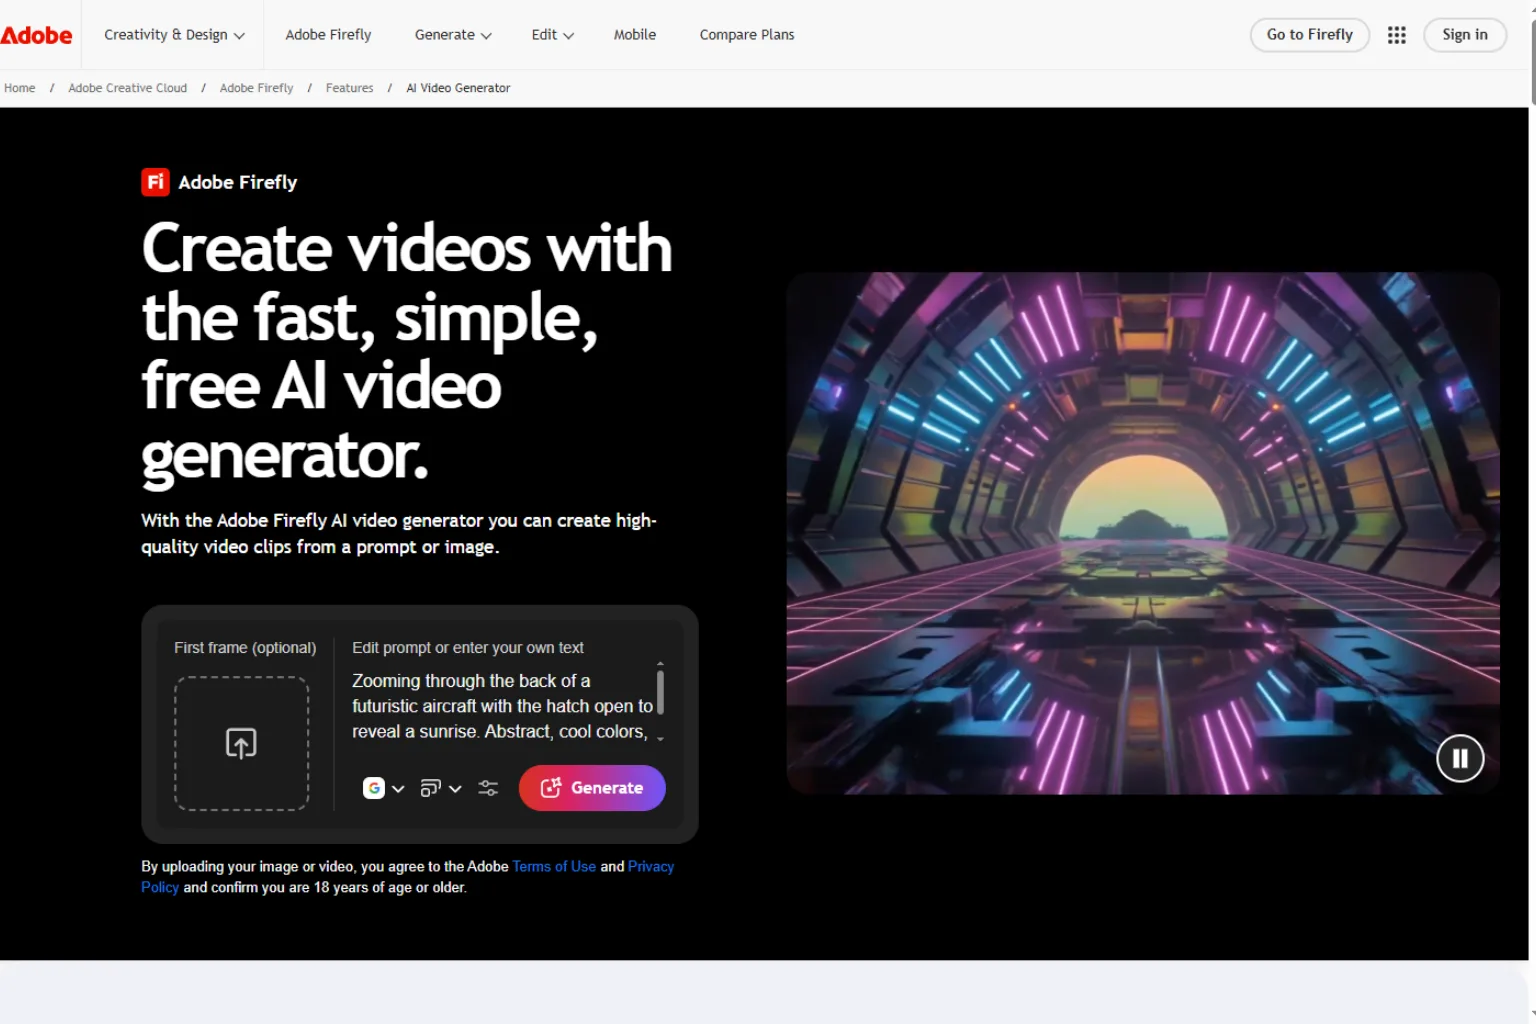The width and height of the screenshot is (1536, 1024).
Task: Click the AI Video Generator breadcrumb text
Action: 458,88
